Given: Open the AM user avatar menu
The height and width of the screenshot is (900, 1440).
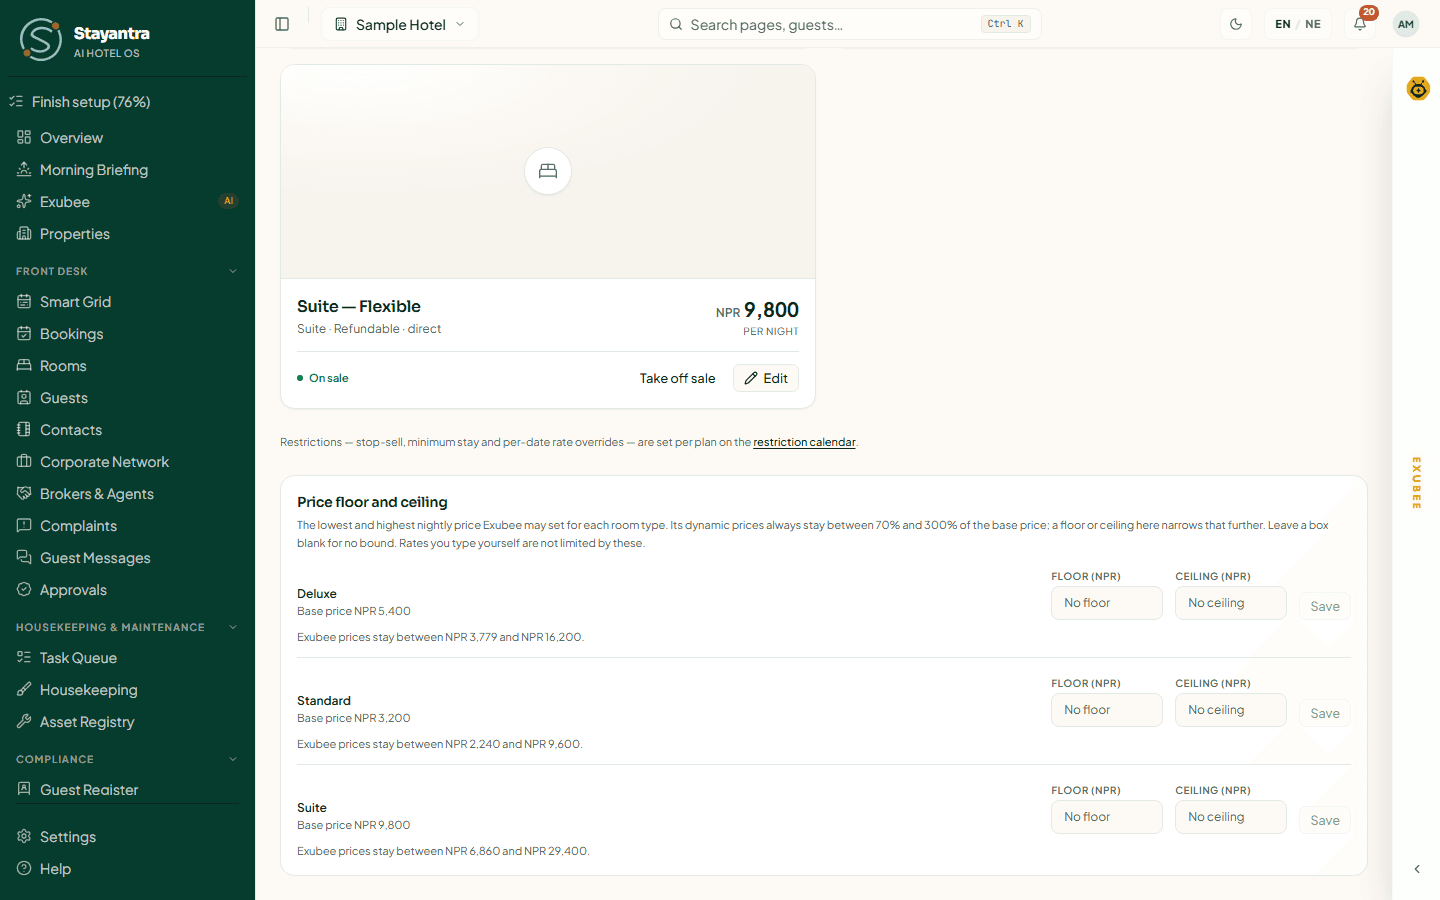Looking at the screenshot, I should (x=1406, y=24).
